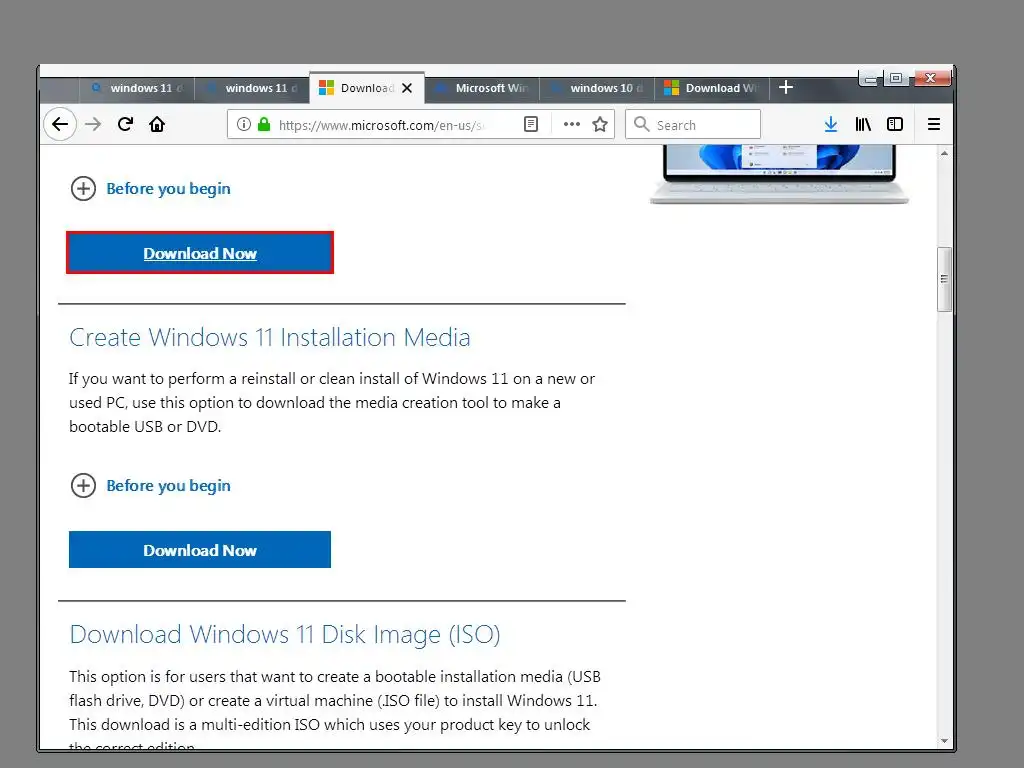Click magnifier icon in search box
Viewport: 1024px width, 768px height.
[642, 124]
